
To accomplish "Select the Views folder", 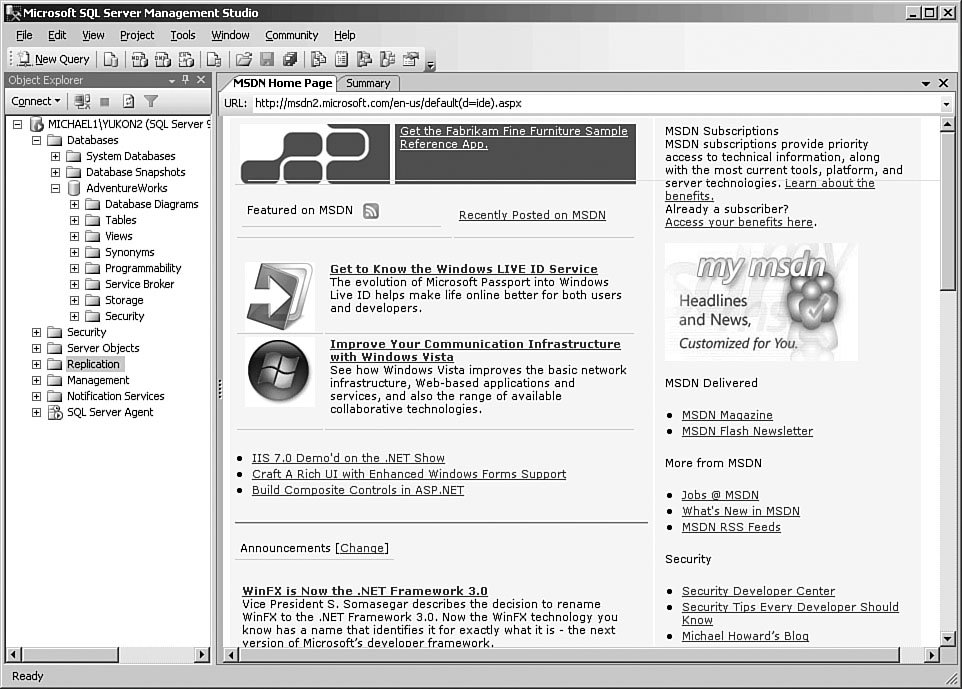I will pyautogui.click(x=118, y=236).
